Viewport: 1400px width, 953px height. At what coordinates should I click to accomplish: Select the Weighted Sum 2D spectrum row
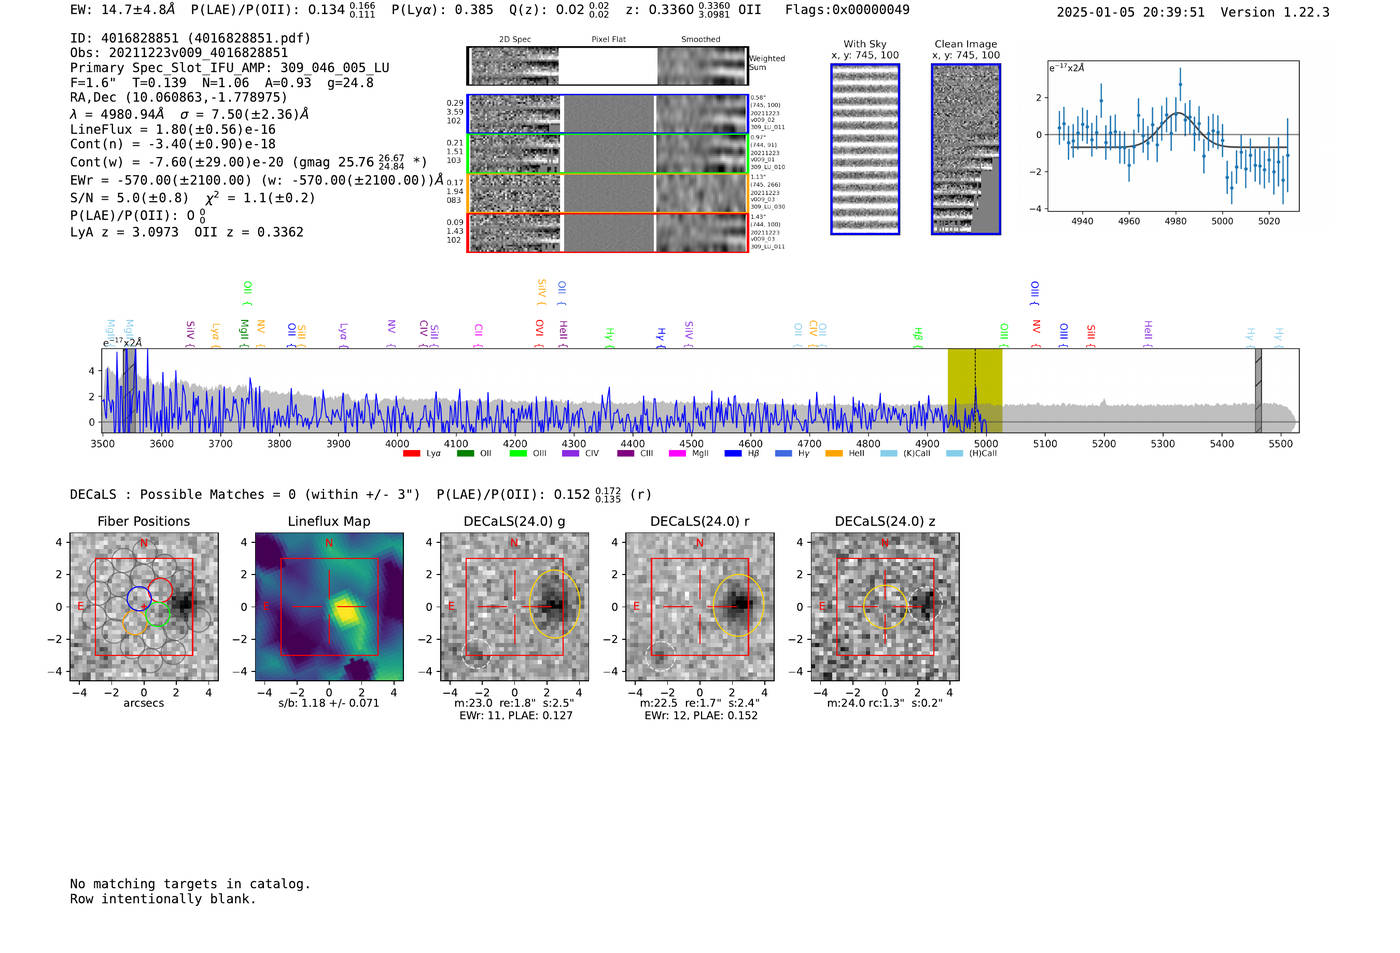[x=608, y=66]
